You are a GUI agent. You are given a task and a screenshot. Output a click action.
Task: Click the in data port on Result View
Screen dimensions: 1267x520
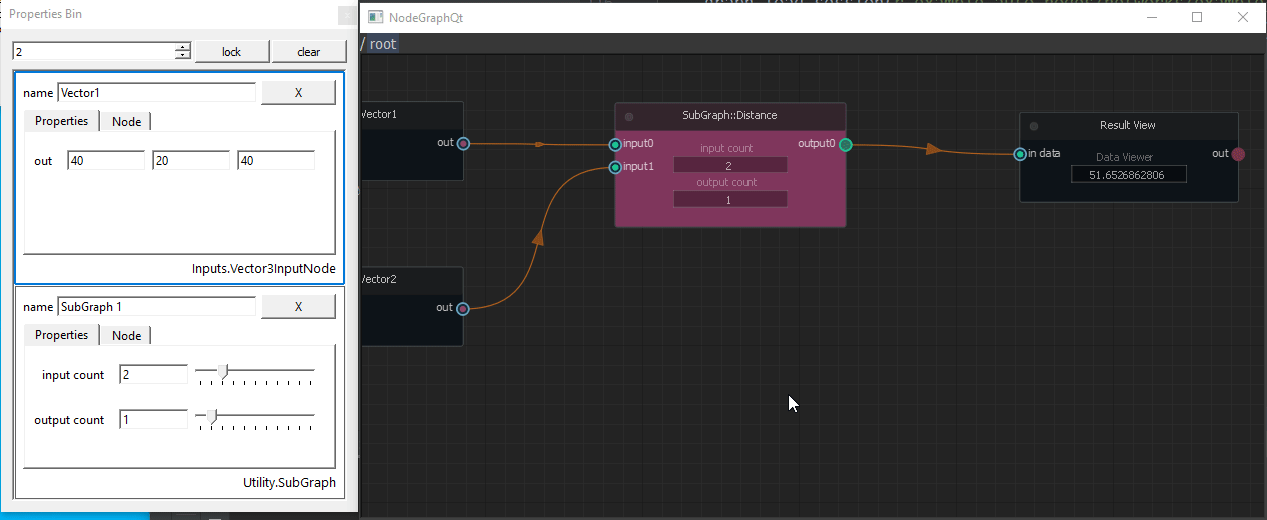click(x=1020, y=154)
